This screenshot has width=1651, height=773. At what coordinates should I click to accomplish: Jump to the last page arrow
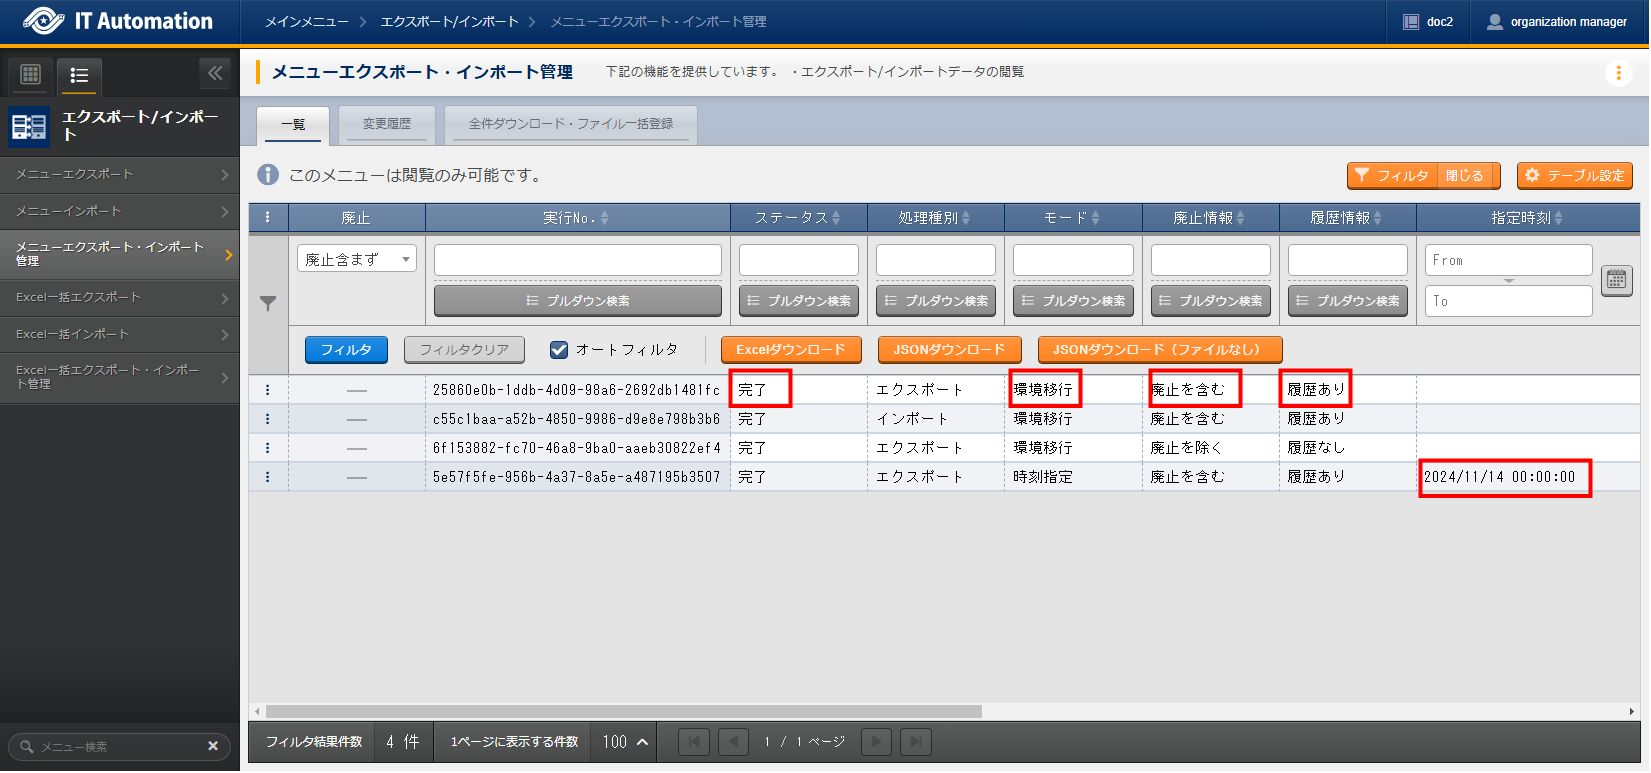click(915, 742)
